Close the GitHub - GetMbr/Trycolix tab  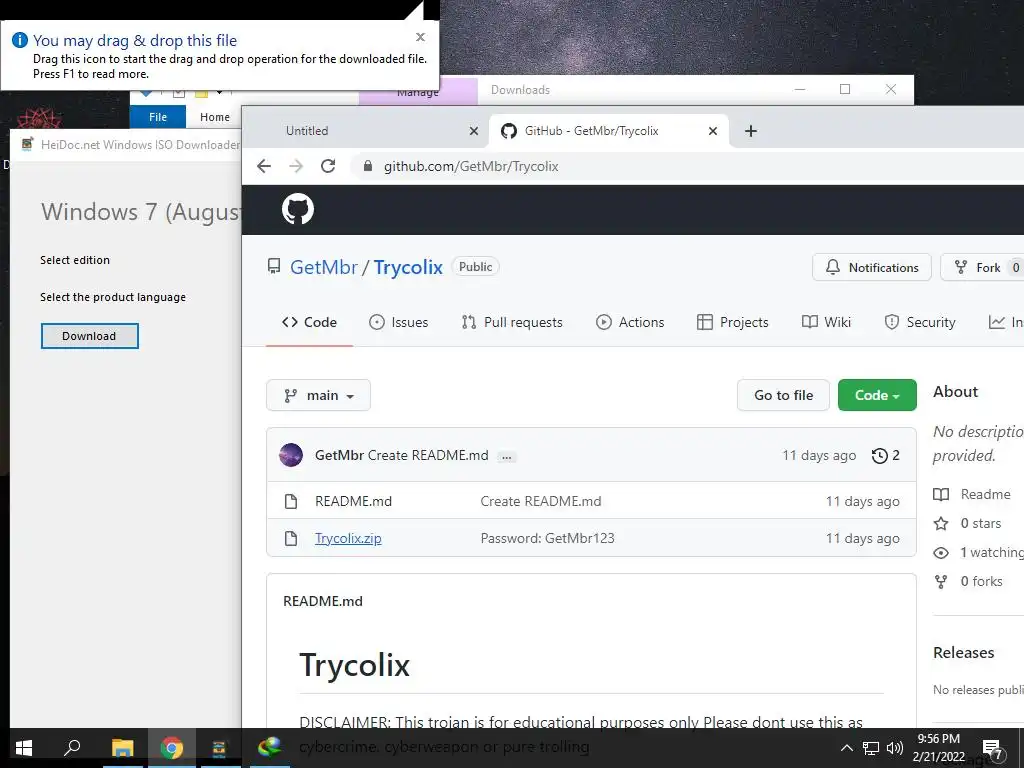pos(712,131)
